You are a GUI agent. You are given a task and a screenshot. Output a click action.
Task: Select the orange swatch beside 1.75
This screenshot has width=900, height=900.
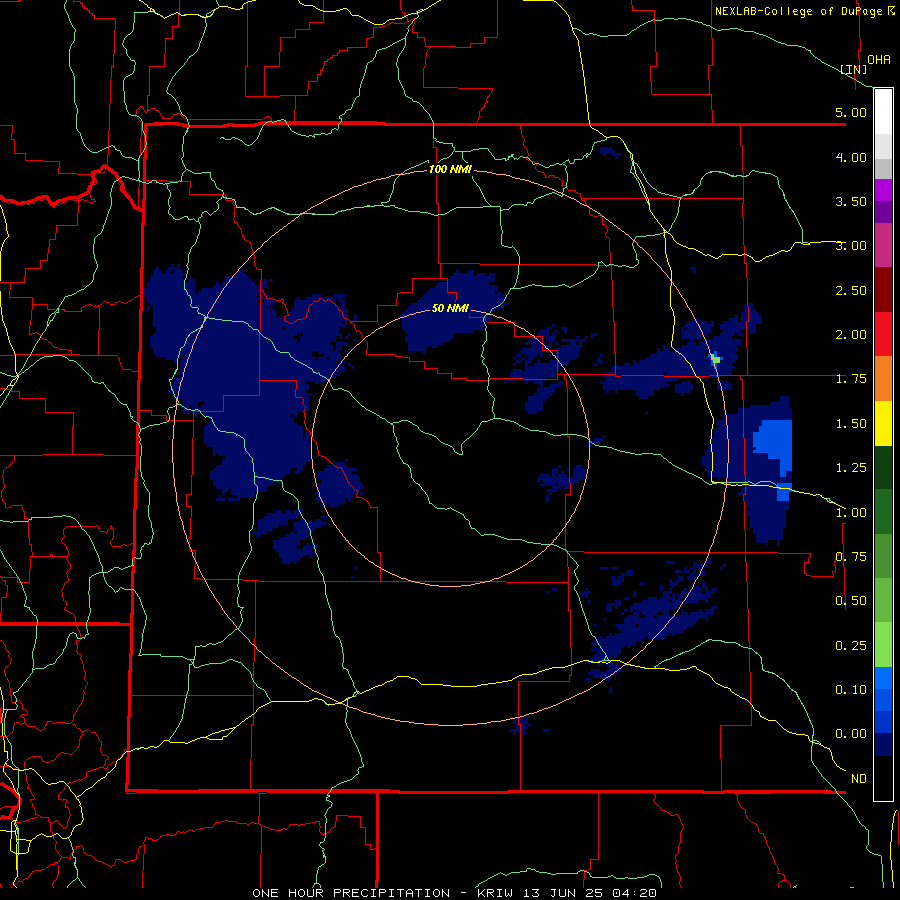click(883, 379)
